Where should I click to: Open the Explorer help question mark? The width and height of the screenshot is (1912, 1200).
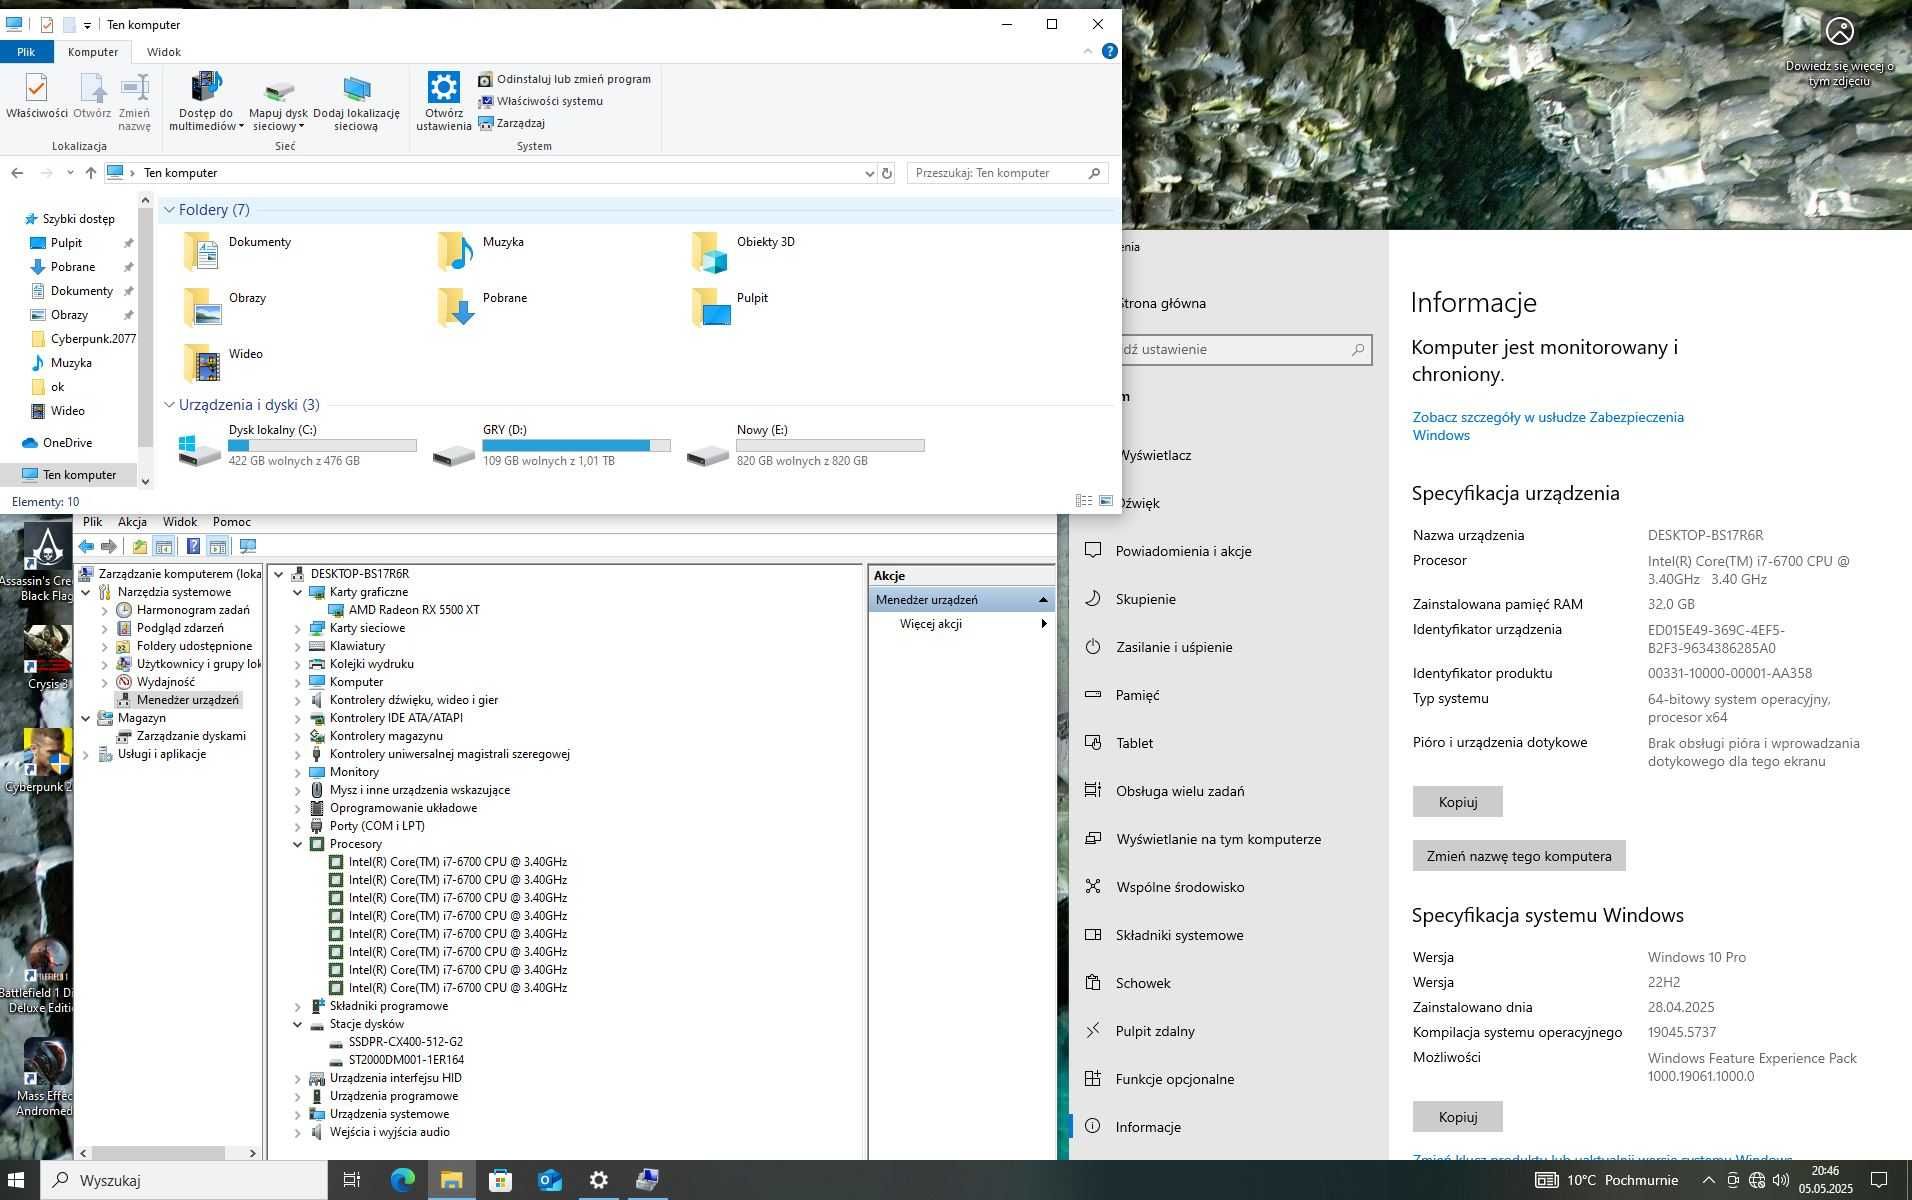(x=1109, y=52)
